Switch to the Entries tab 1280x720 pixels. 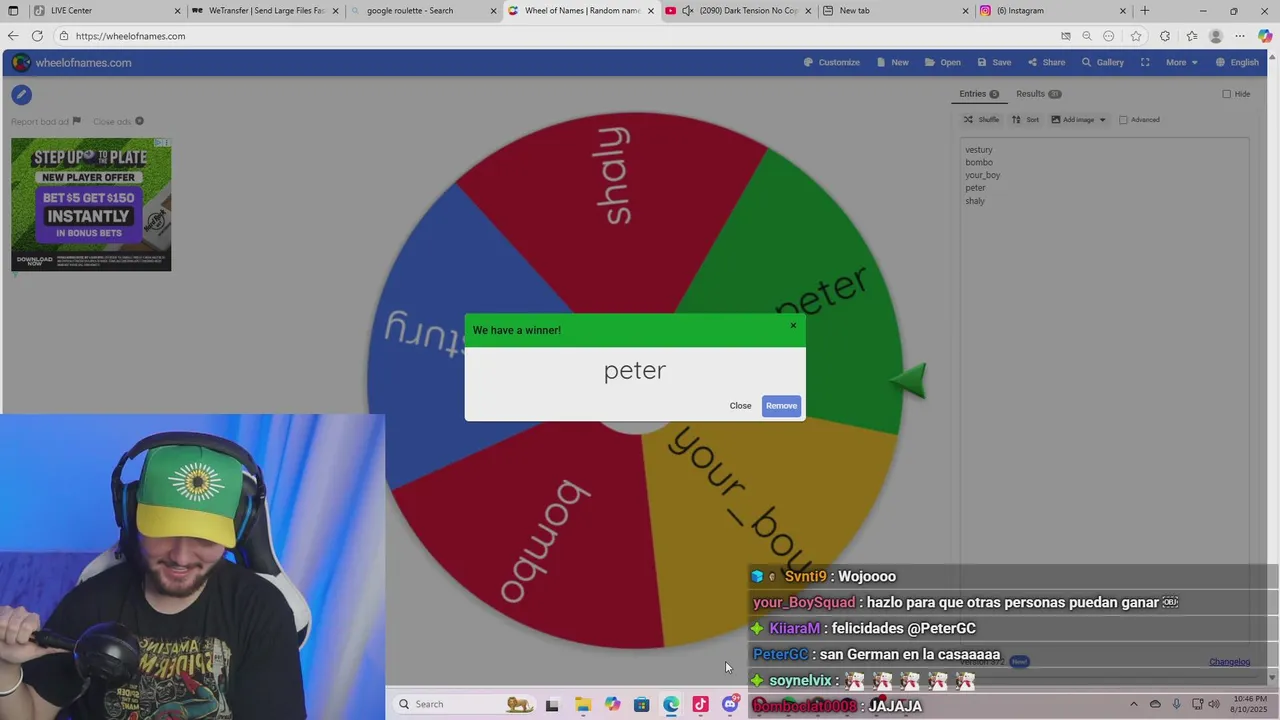tap(978, 94)
